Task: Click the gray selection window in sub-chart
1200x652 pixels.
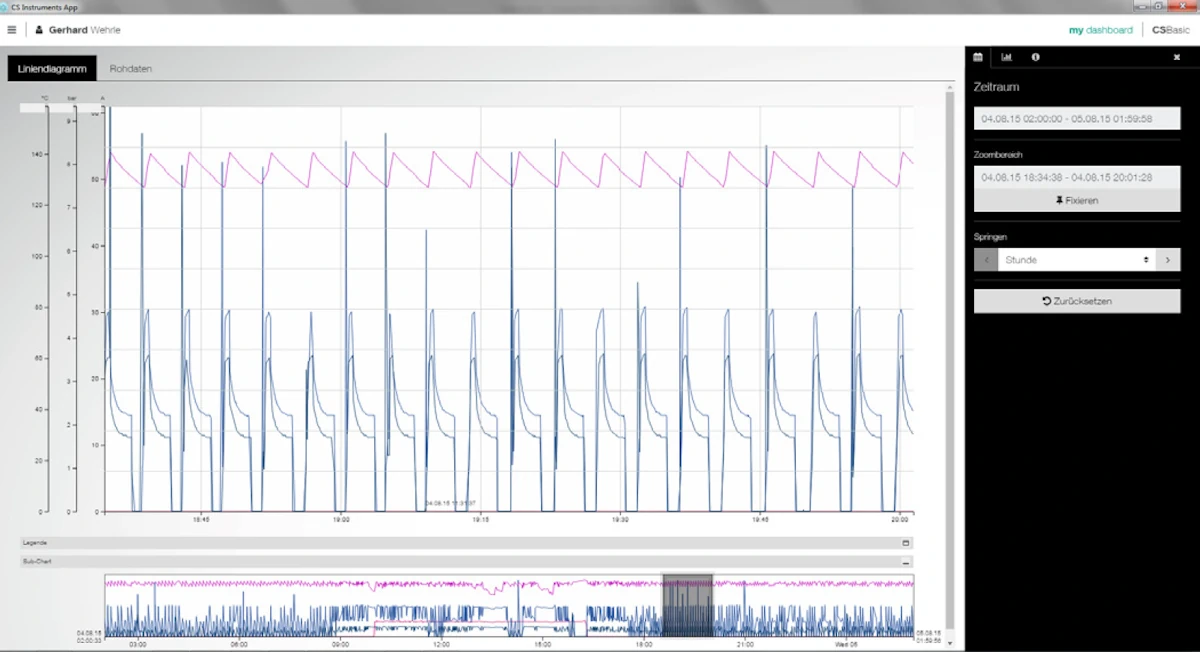Action: pyautogui.click(x=687, y=605)
